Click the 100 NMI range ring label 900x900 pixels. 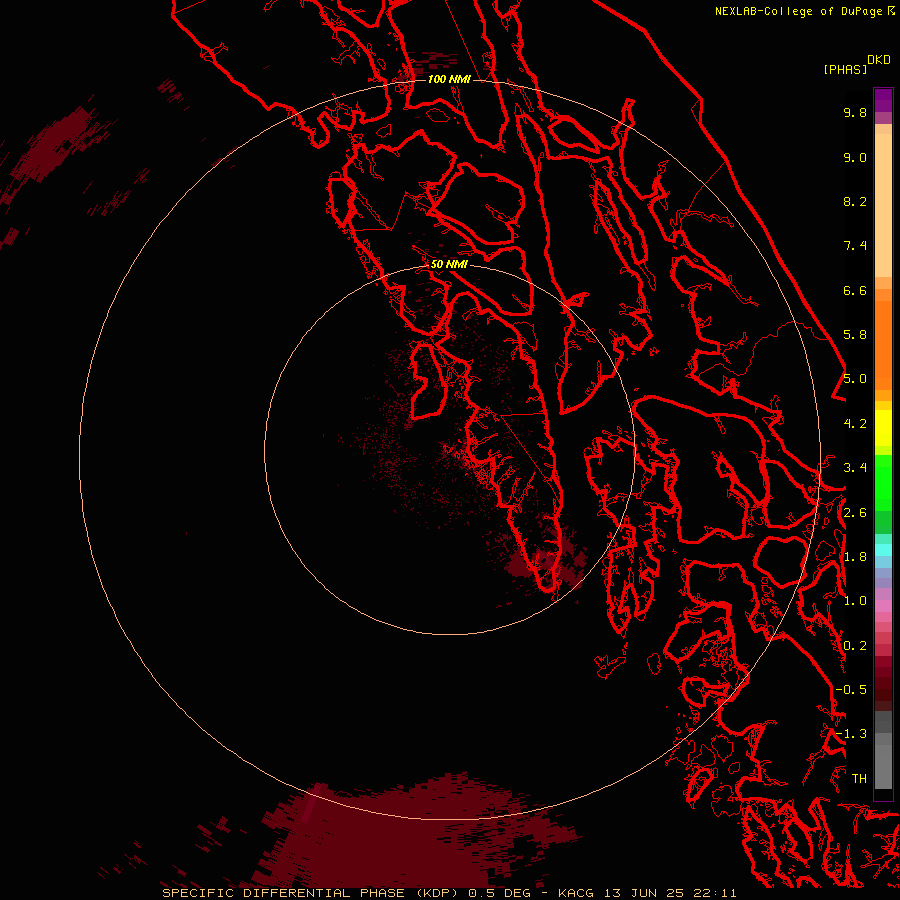[449, 79]
